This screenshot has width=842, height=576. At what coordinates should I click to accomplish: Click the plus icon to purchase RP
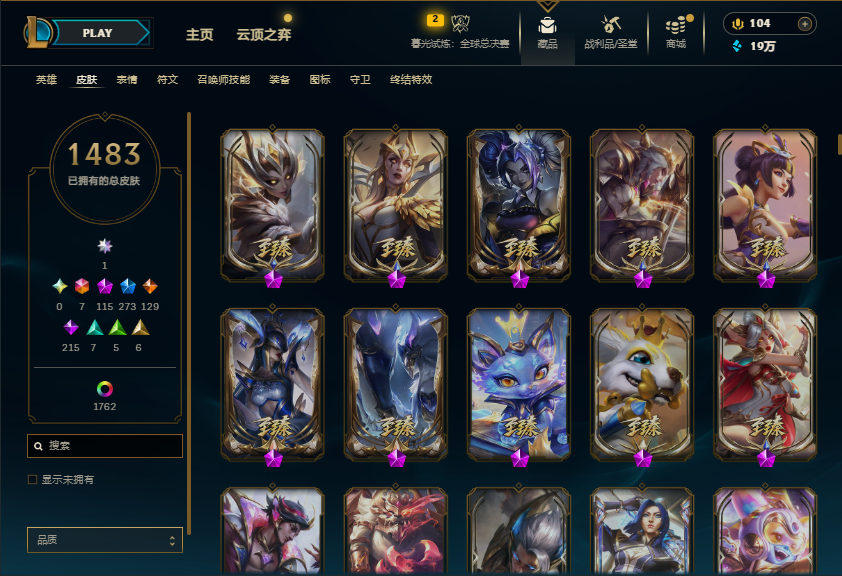[804, 24]
